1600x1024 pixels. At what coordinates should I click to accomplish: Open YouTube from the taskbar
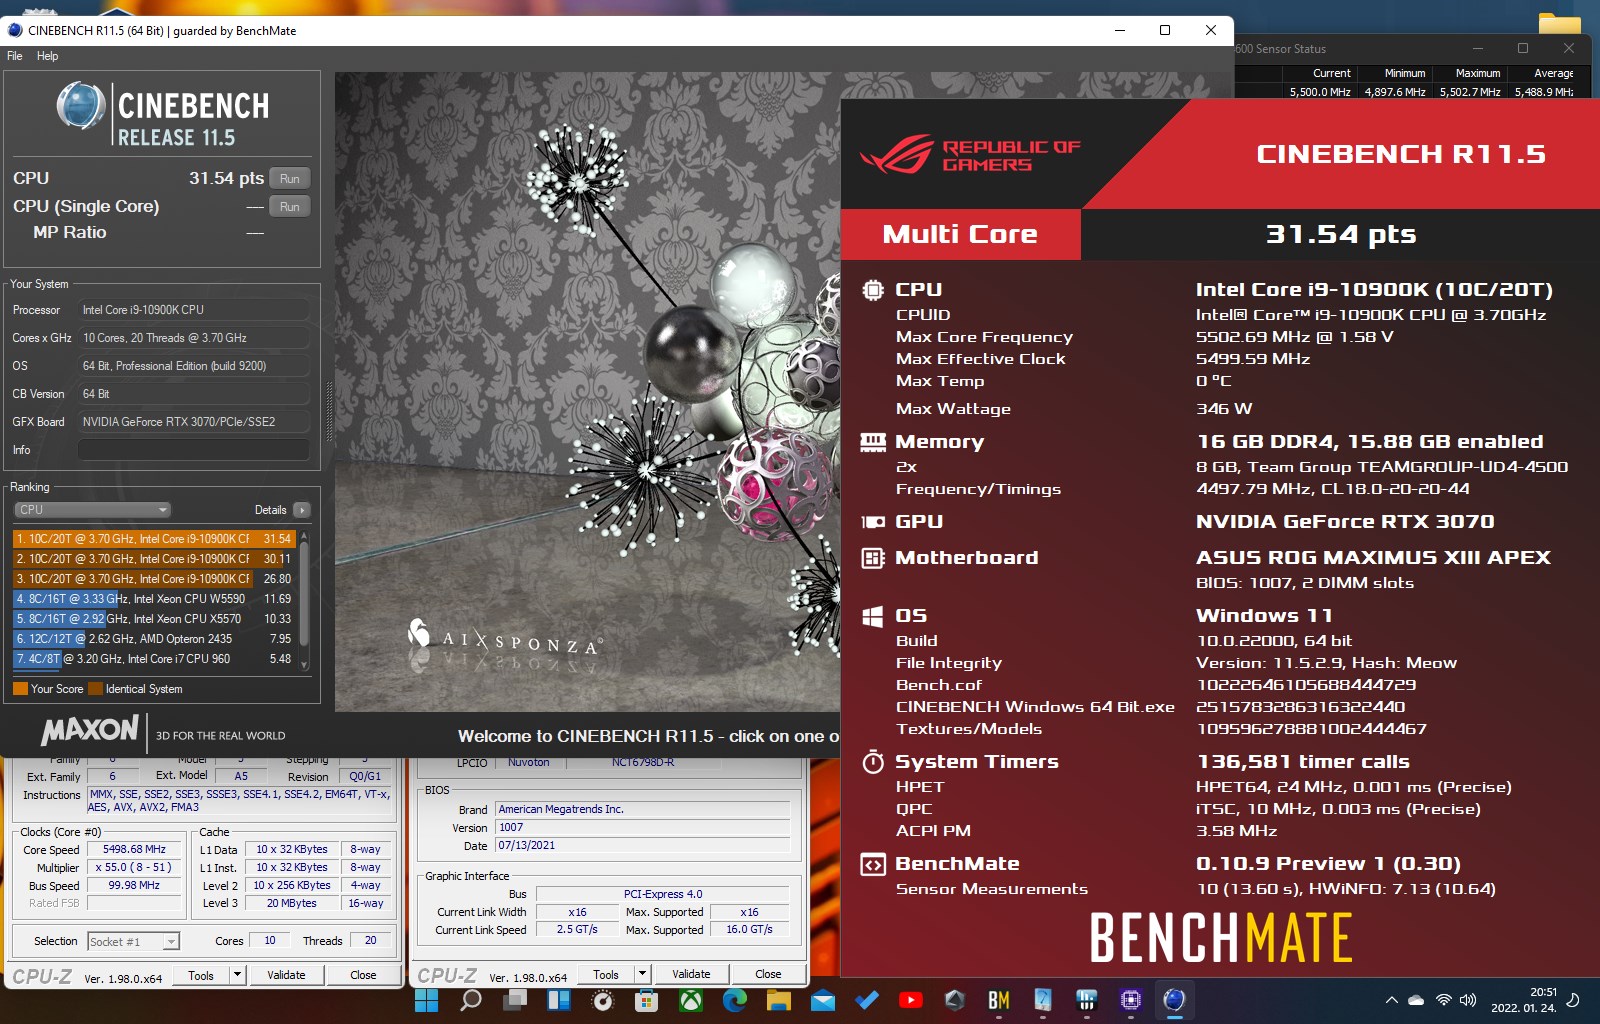point(911,1000)
